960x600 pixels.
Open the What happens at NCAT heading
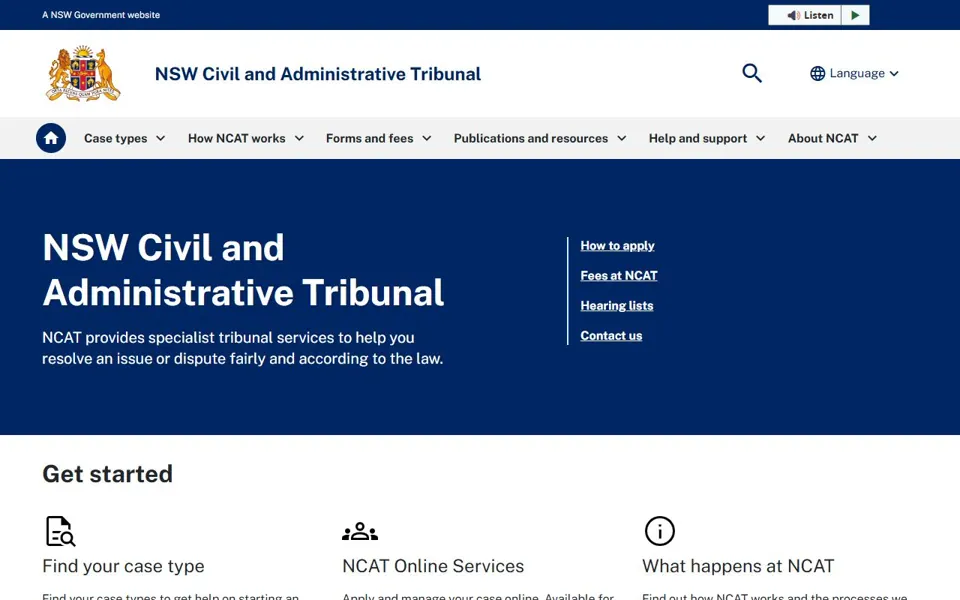(x=738, y=566)
